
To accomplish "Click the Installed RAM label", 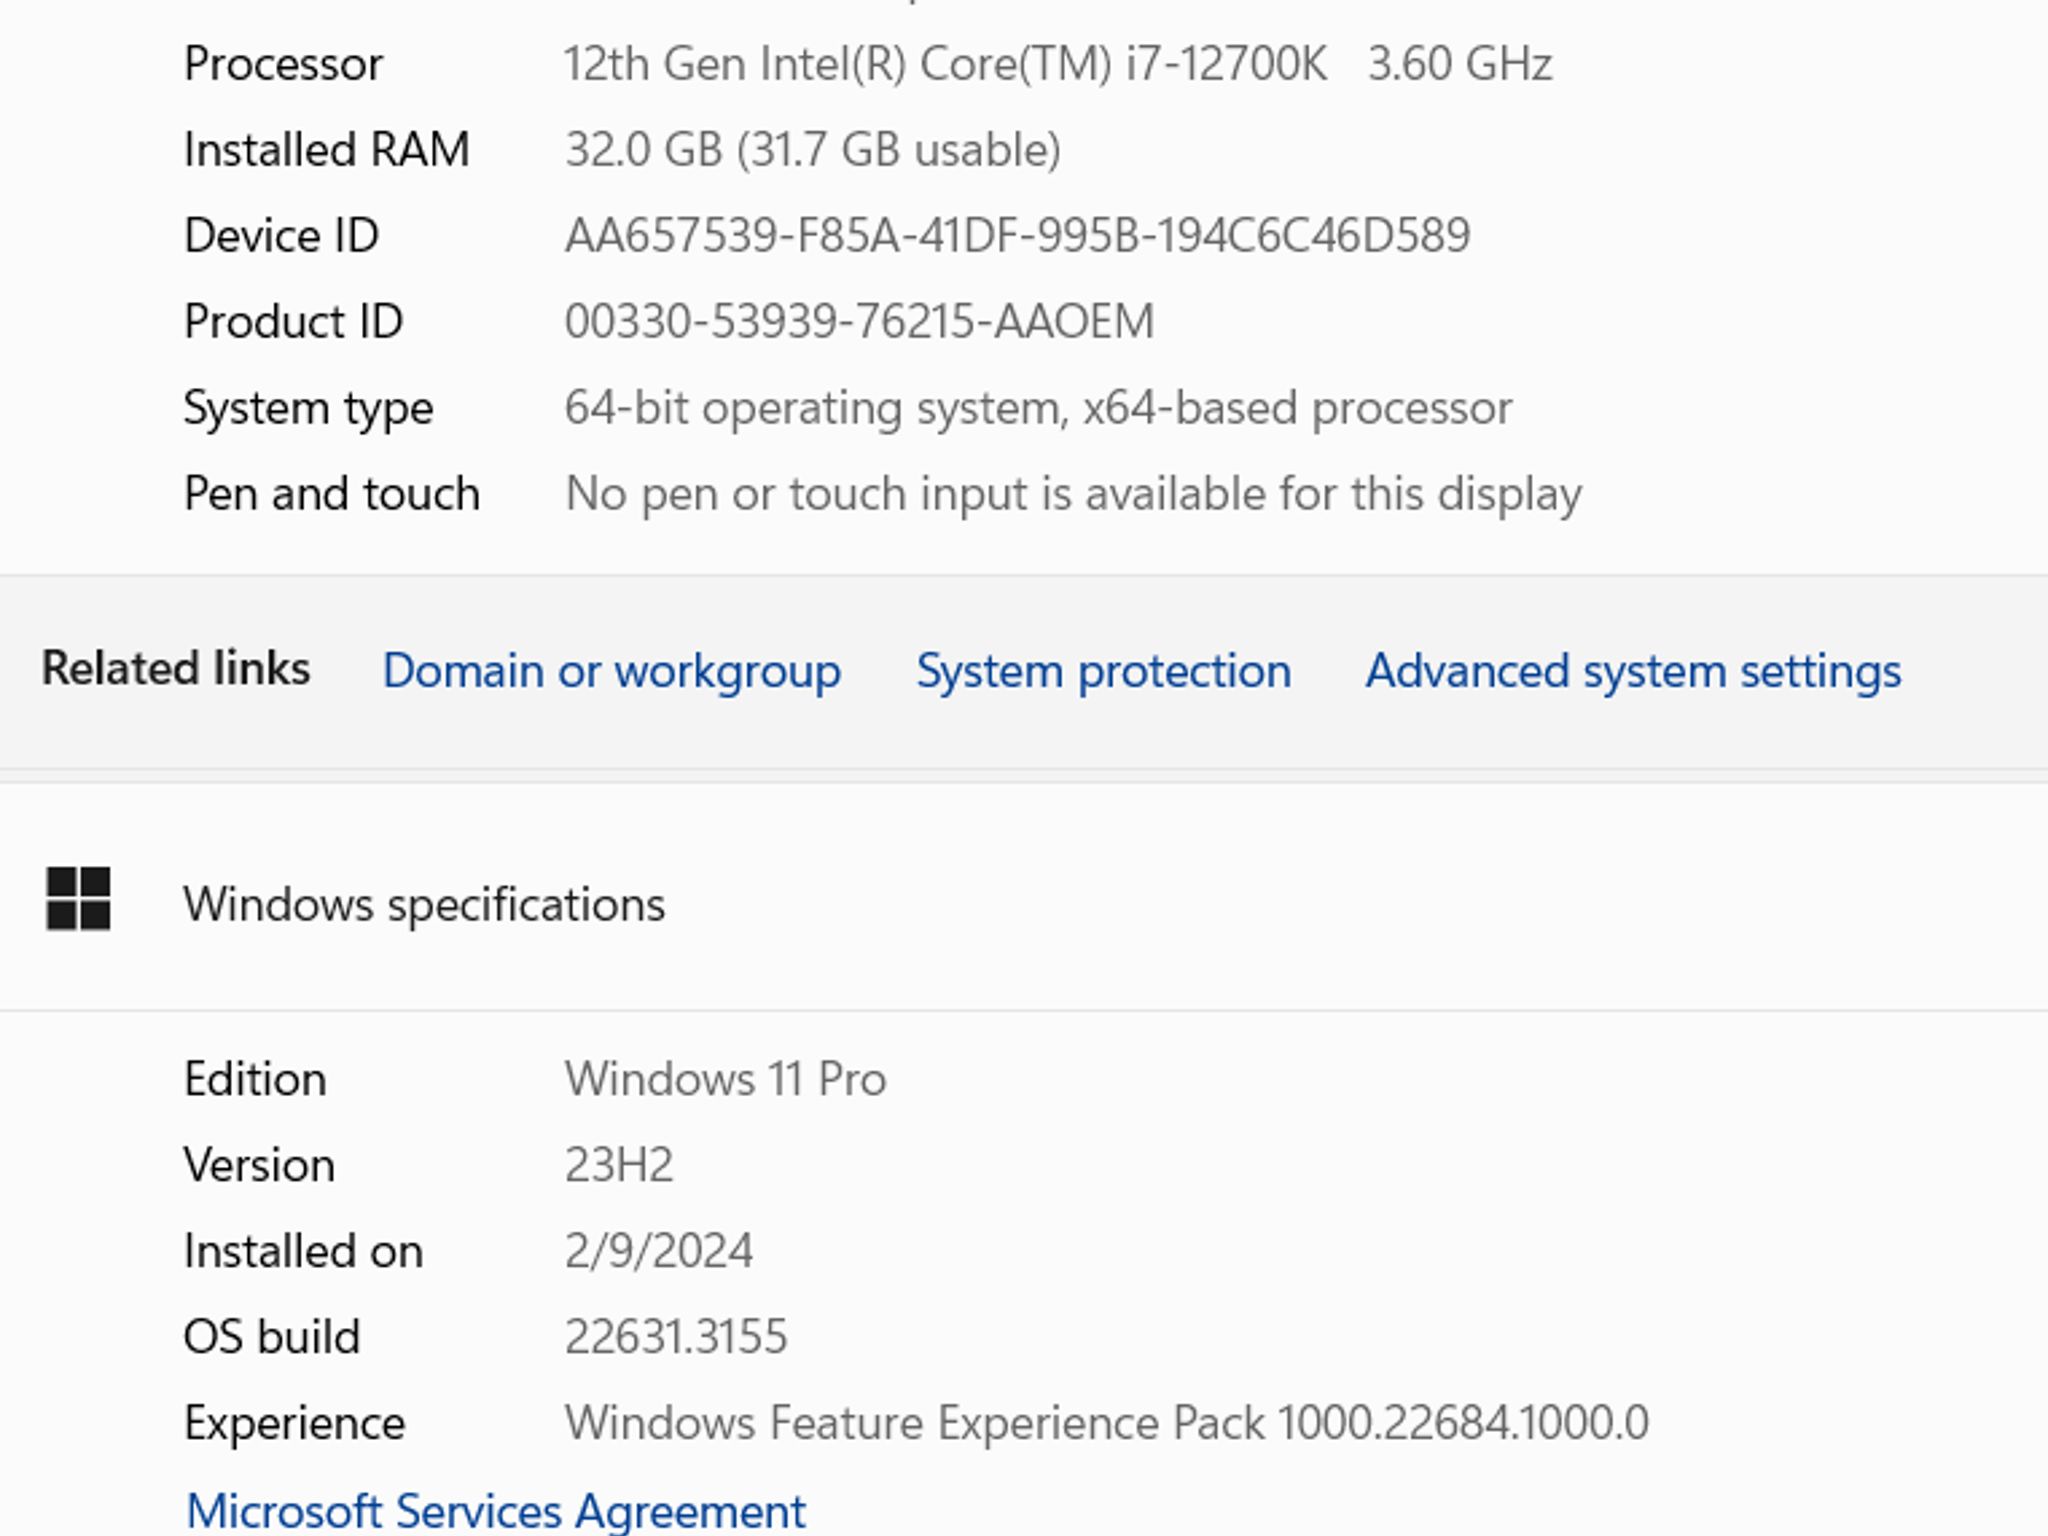I will (x=326, y=150).
